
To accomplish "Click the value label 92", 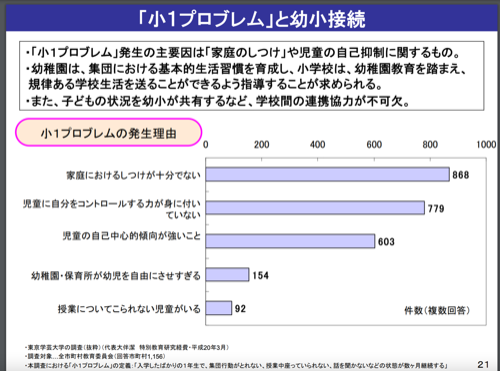I will click(x=240, y=309).
